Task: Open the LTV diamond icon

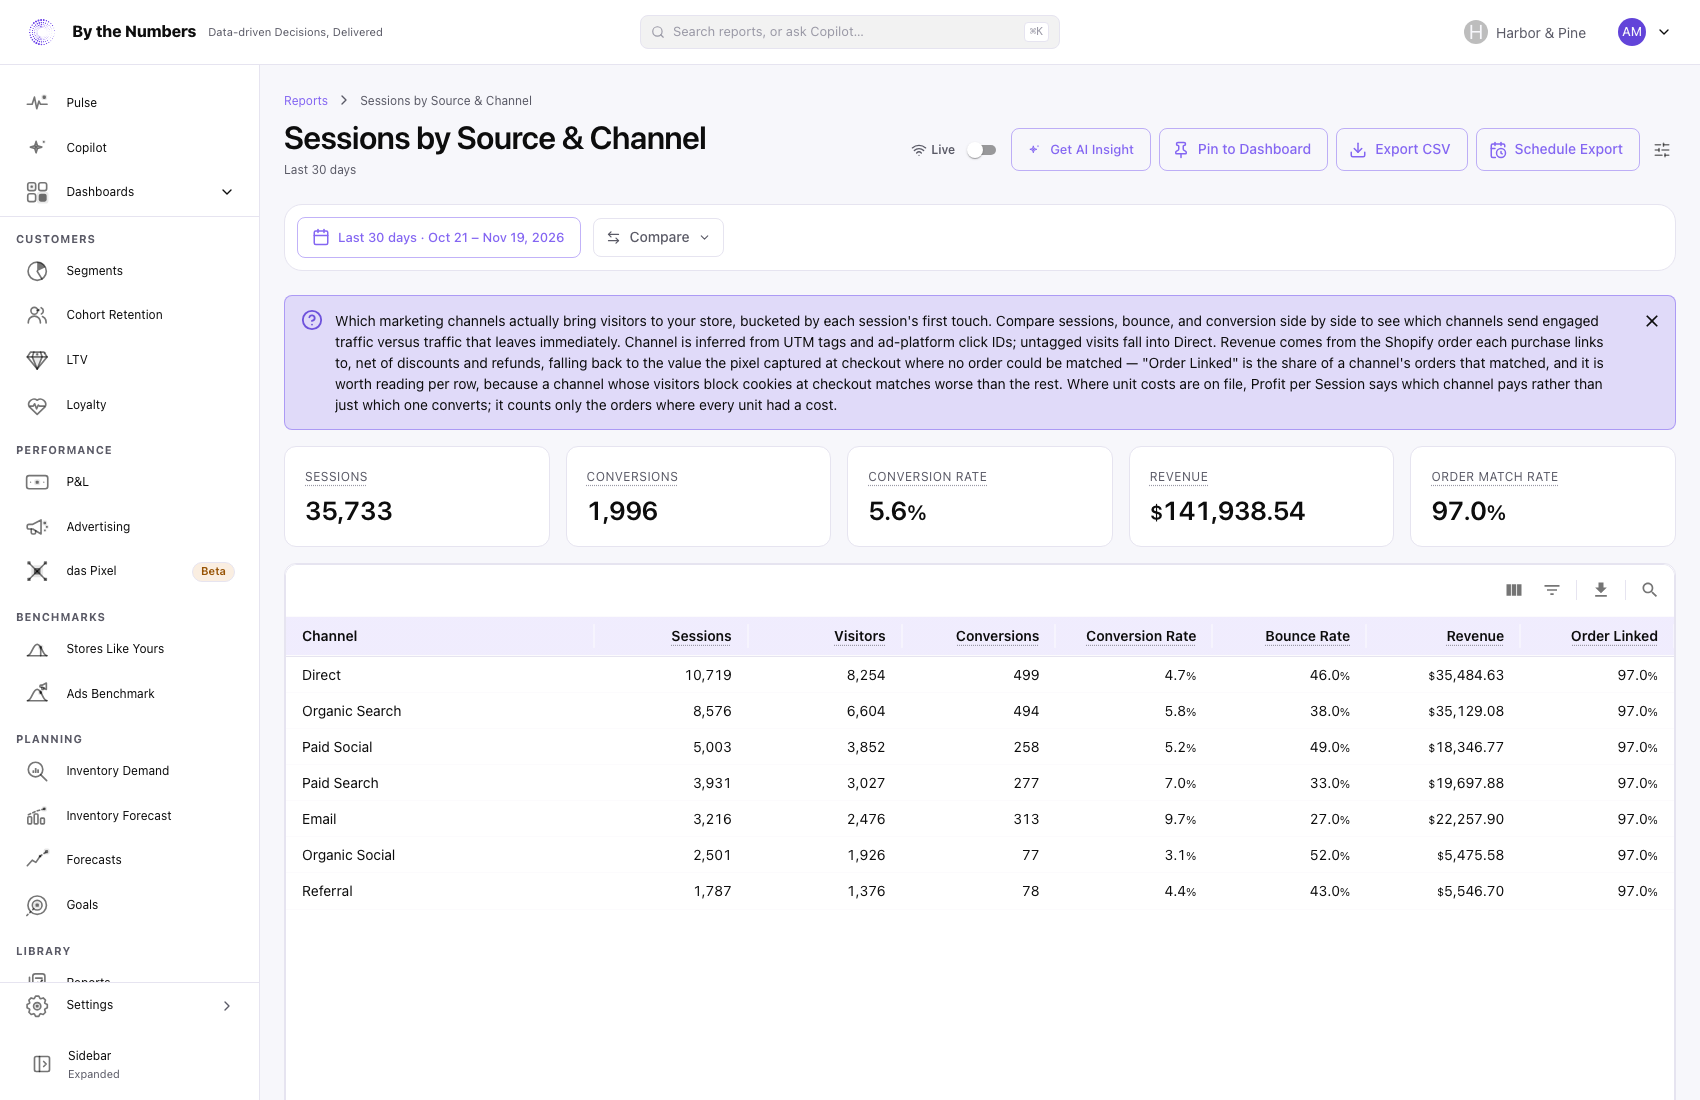Action: coord(37,360)
